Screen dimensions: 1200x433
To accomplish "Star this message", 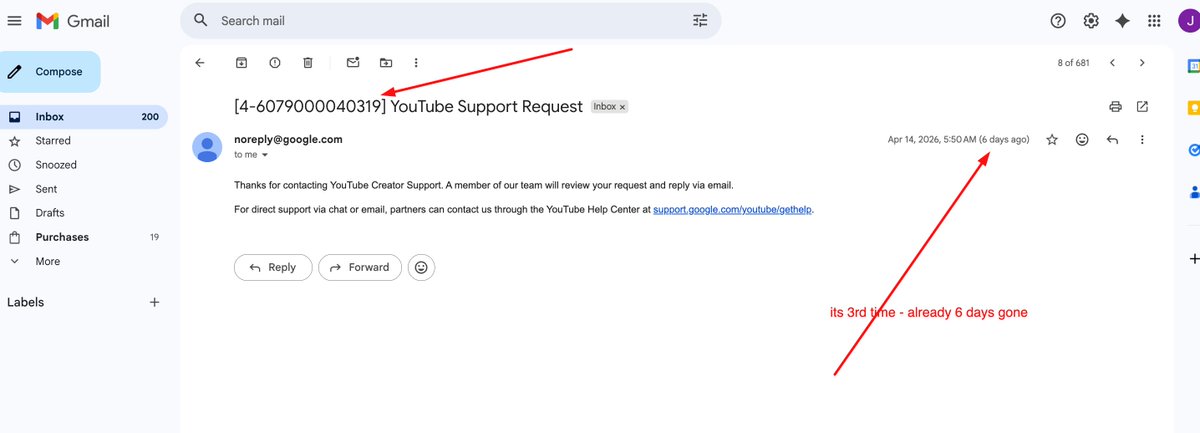I will (1052, 140).
